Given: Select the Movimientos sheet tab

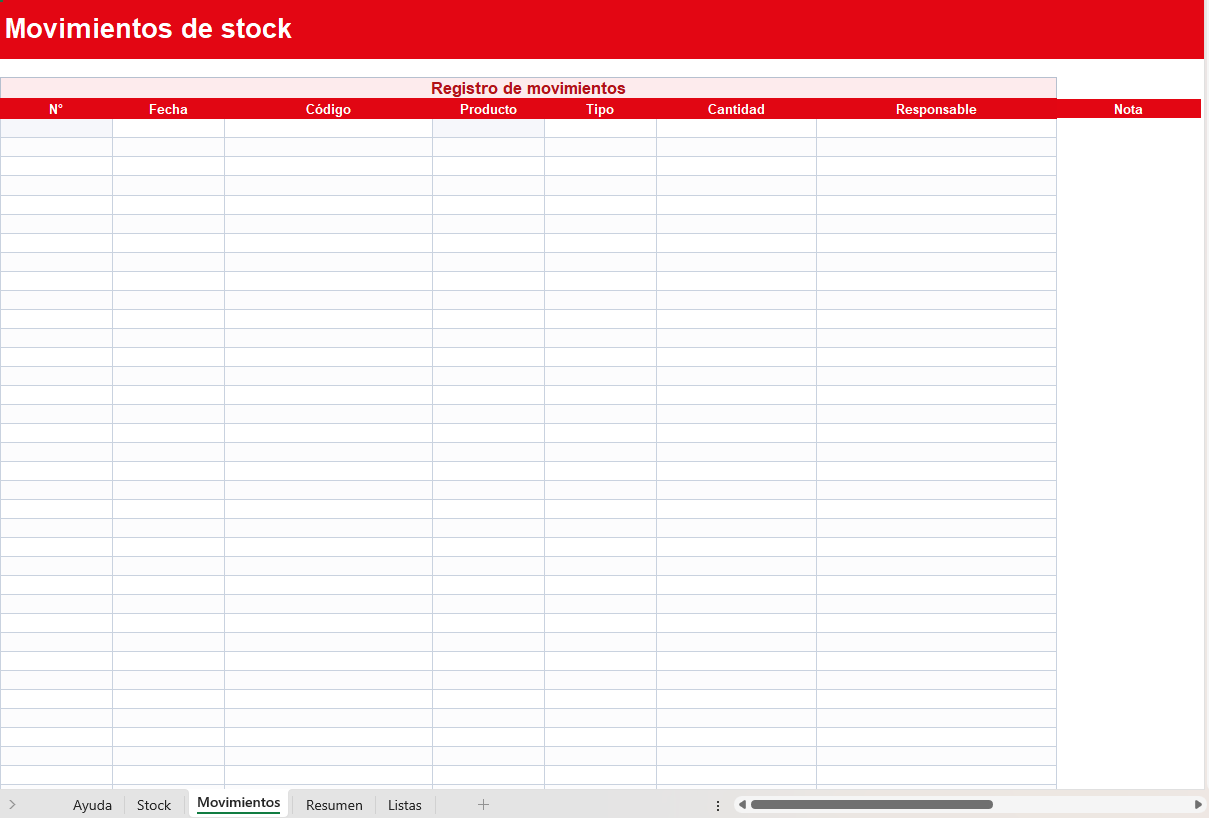Looking at the screenshot, I should 238,803.
